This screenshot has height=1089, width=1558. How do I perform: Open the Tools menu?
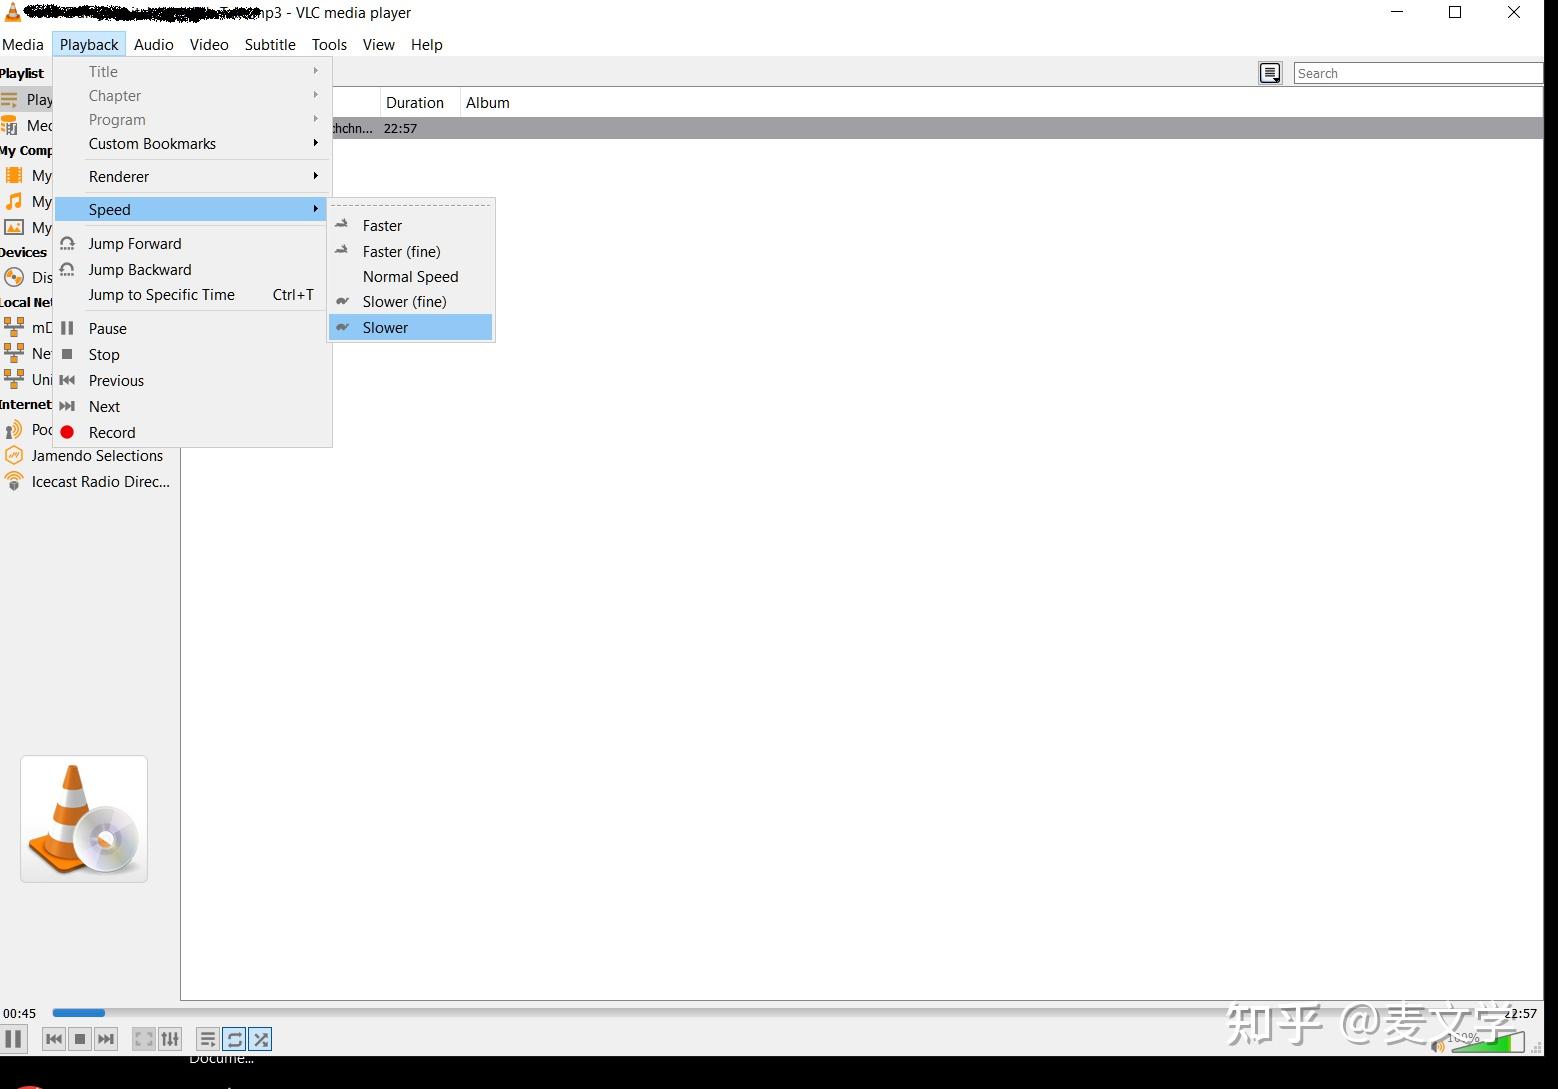(329, 44)
